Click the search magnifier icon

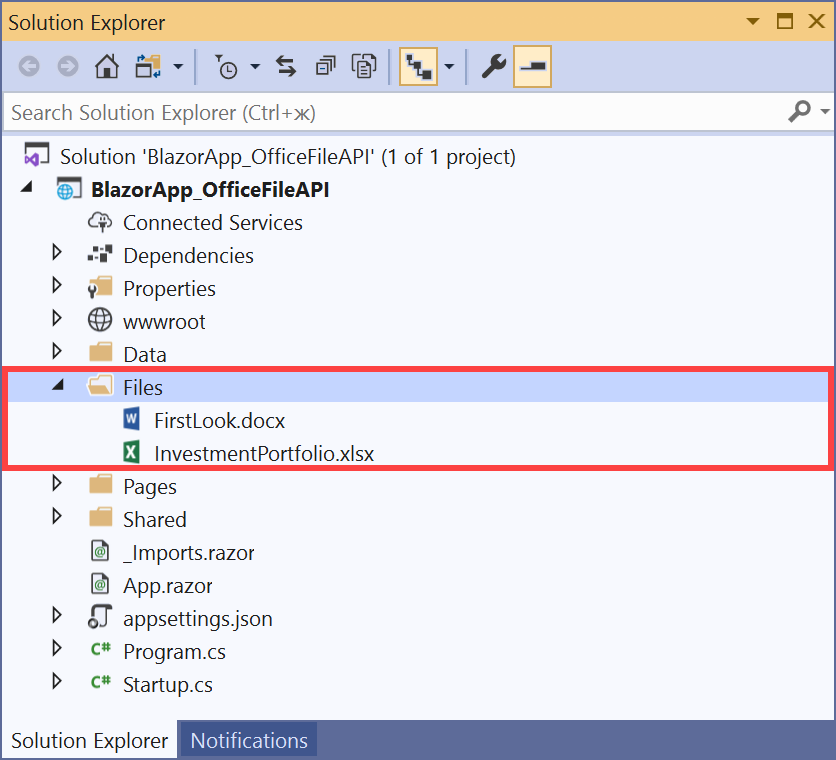coord(799,111)
